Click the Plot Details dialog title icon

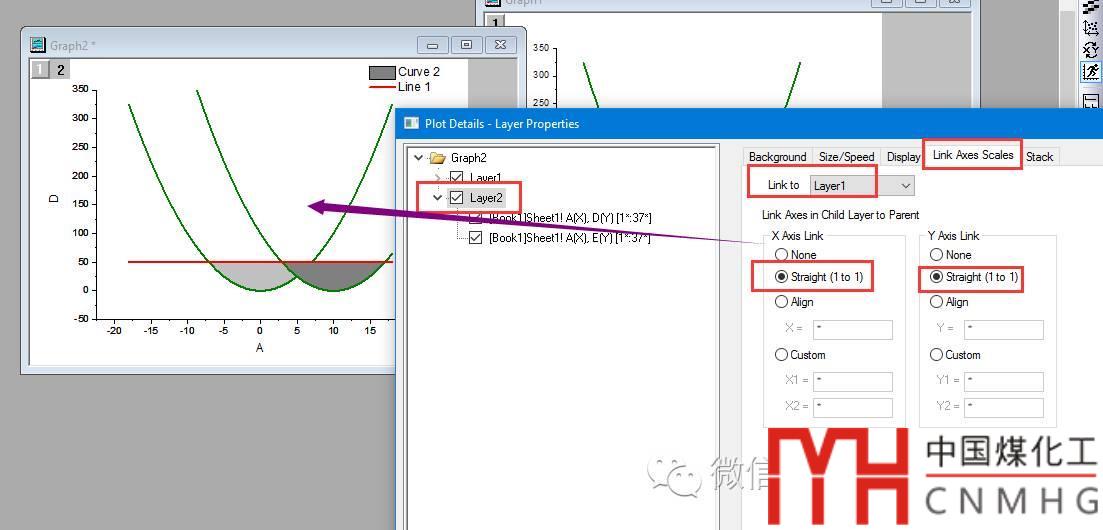click(412, 124)
